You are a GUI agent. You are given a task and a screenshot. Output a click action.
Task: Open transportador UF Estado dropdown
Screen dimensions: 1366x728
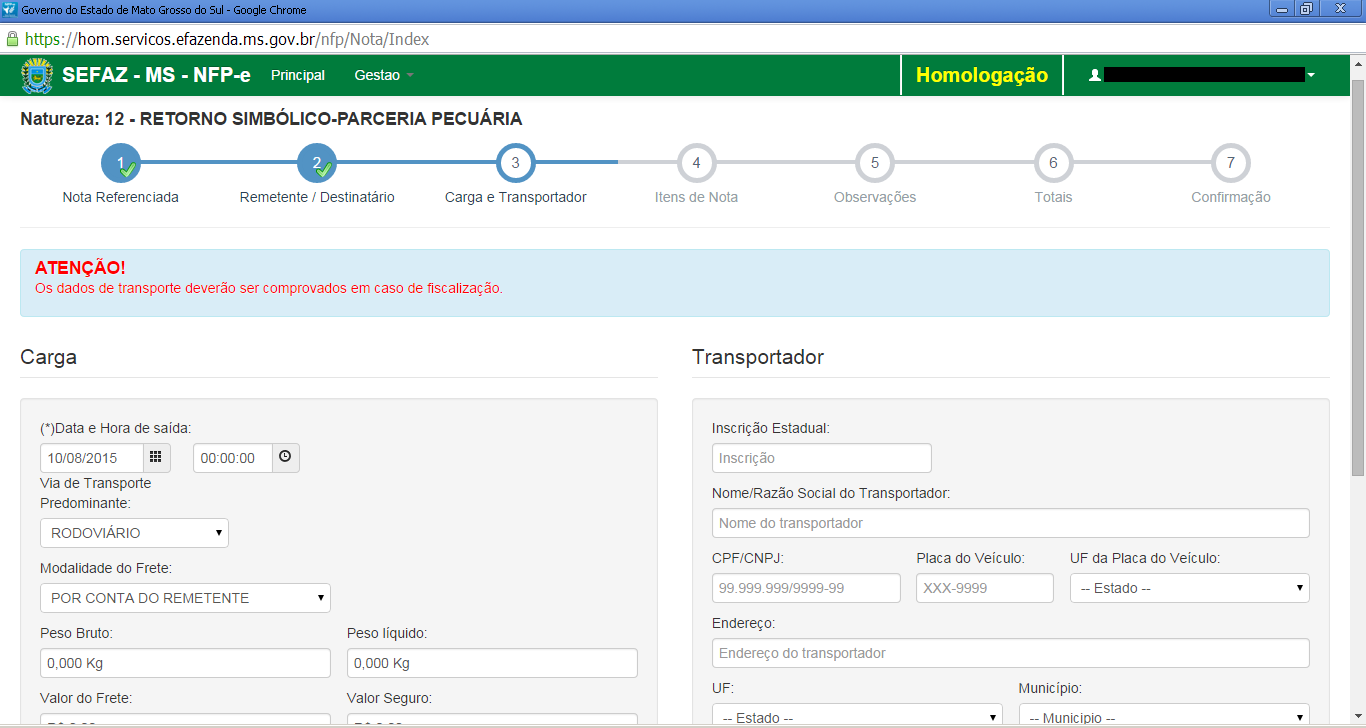[857, 716]
